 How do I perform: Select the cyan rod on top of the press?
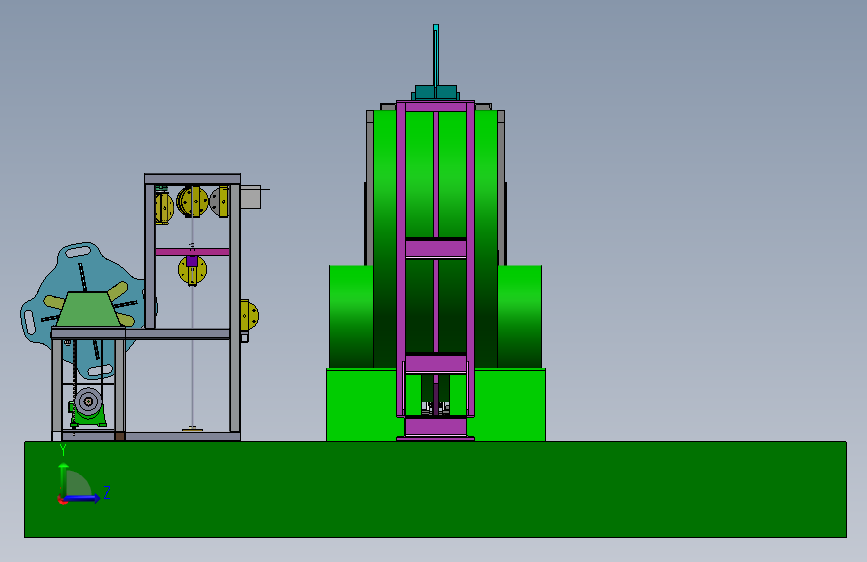click(x=436, y=55)
